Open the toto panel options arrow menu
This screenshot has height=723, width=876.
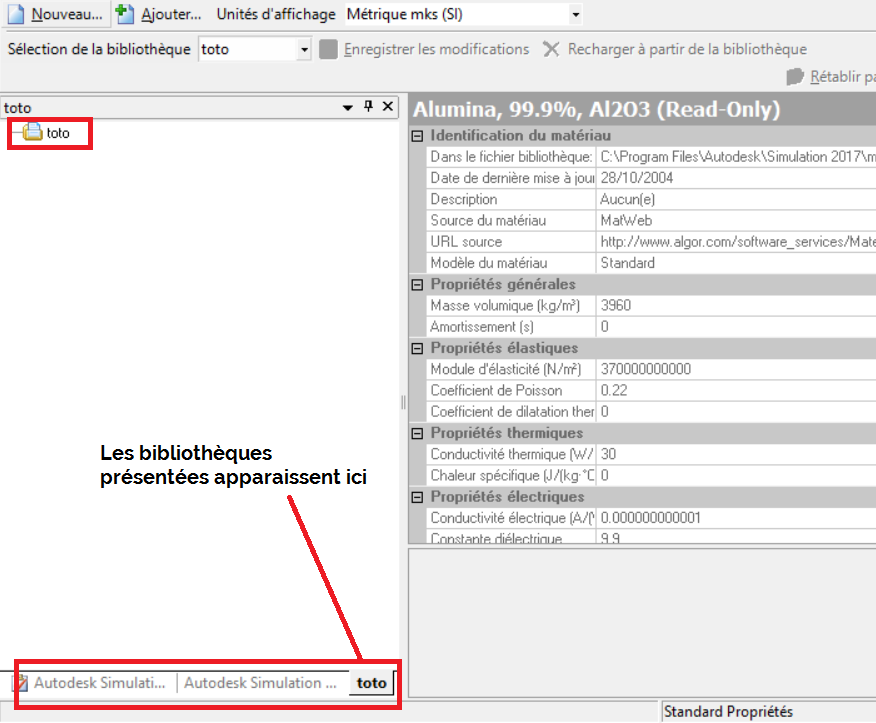point(348,107)
